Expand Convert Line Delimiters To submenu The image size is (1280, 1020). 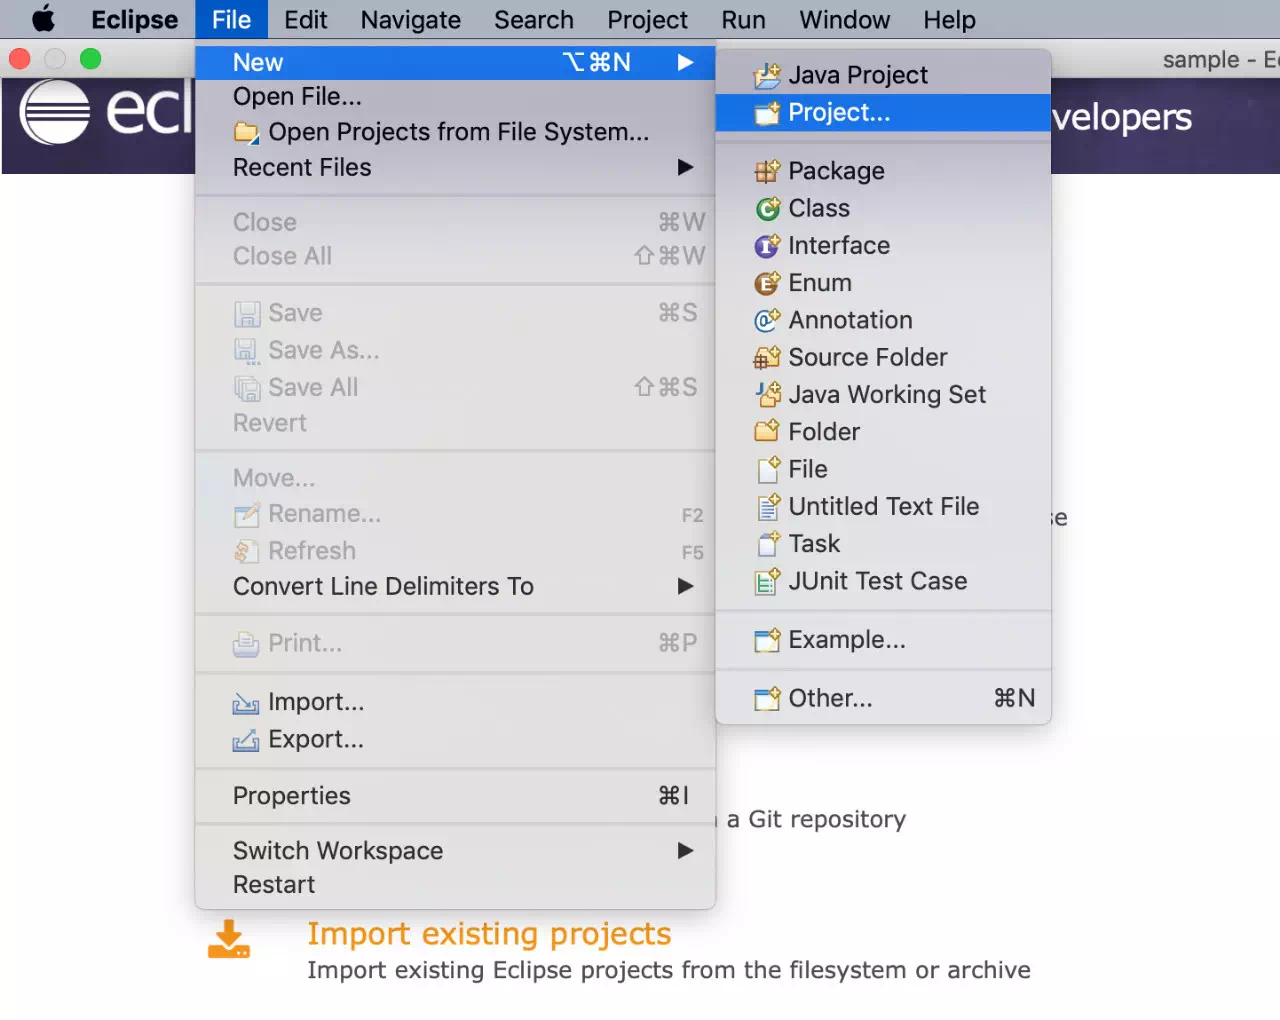pyautogui.click(x=685, y=586)
